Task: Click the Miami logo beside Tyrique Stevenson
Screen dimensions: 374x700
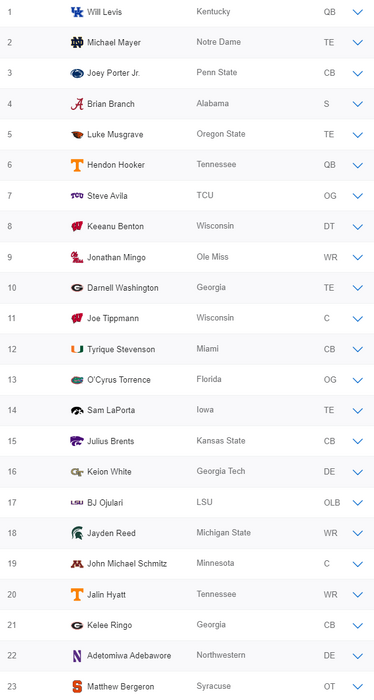Action: [x=77, y=349]
